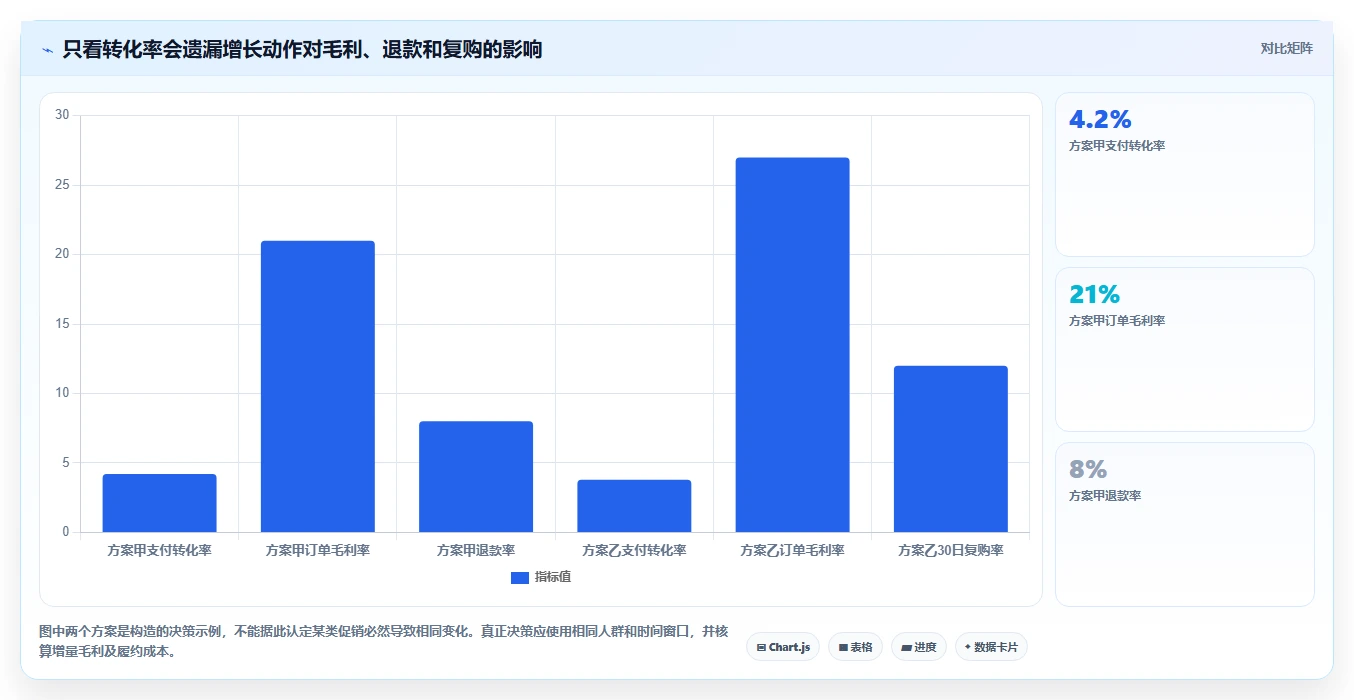Select the 方案甲订单毛利率 bar
1354x700 pixels.
point(318,386)
